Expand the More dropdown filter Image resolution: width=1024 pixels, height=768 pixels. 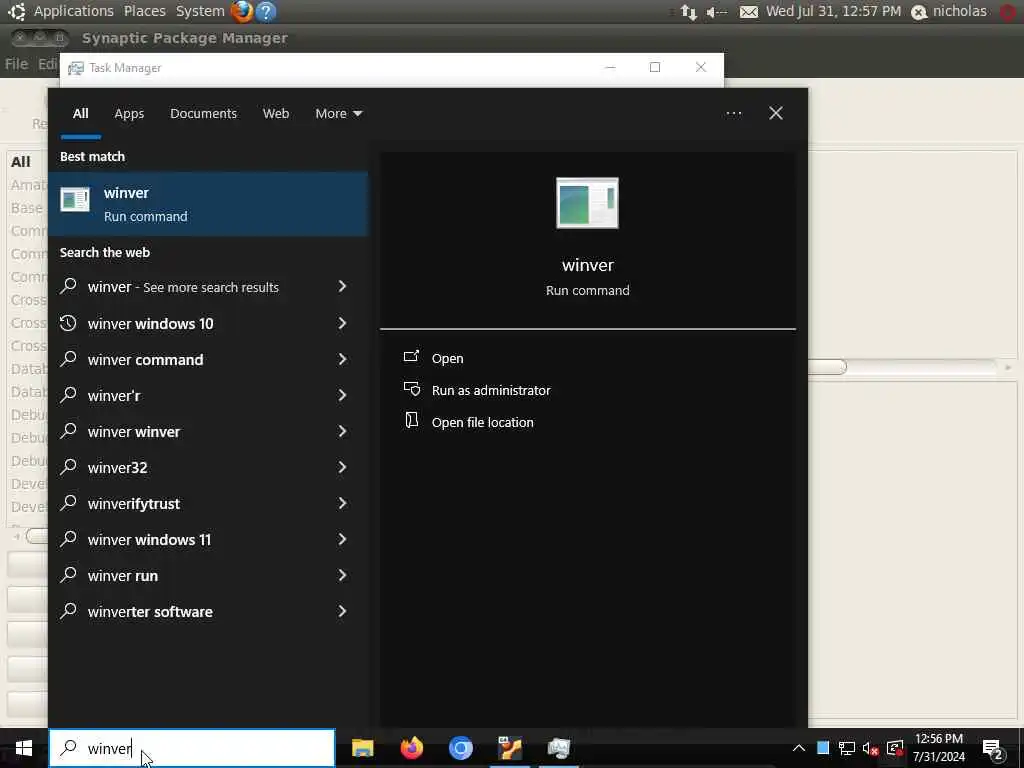click(x=338, y=114)
